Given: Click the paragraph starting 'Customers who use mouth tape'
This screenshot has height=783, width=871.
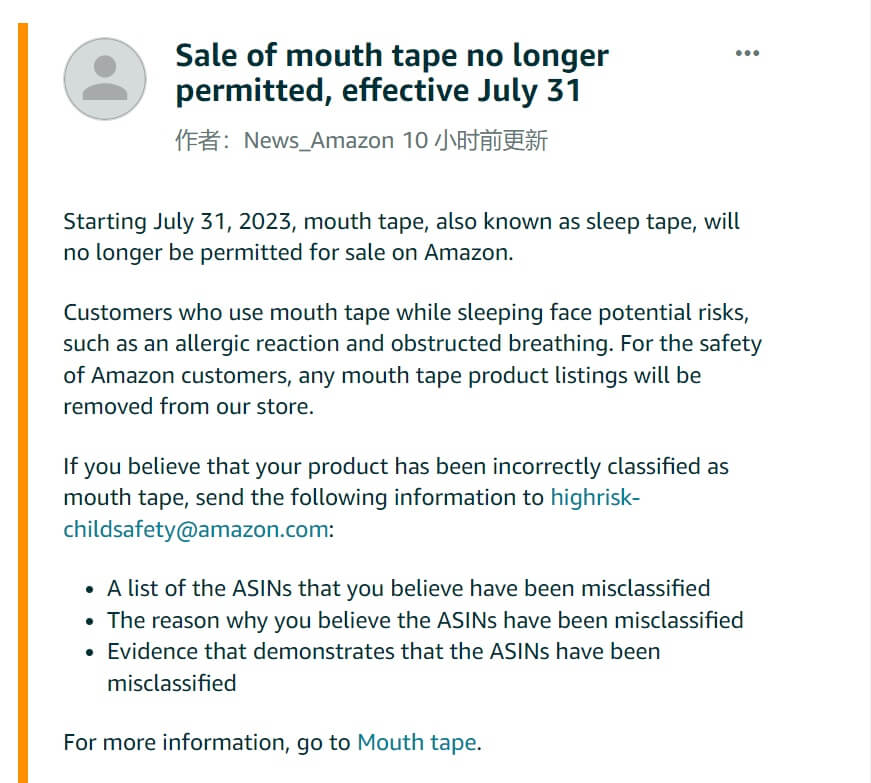Looking at the screenshot, I should (410, 359).
